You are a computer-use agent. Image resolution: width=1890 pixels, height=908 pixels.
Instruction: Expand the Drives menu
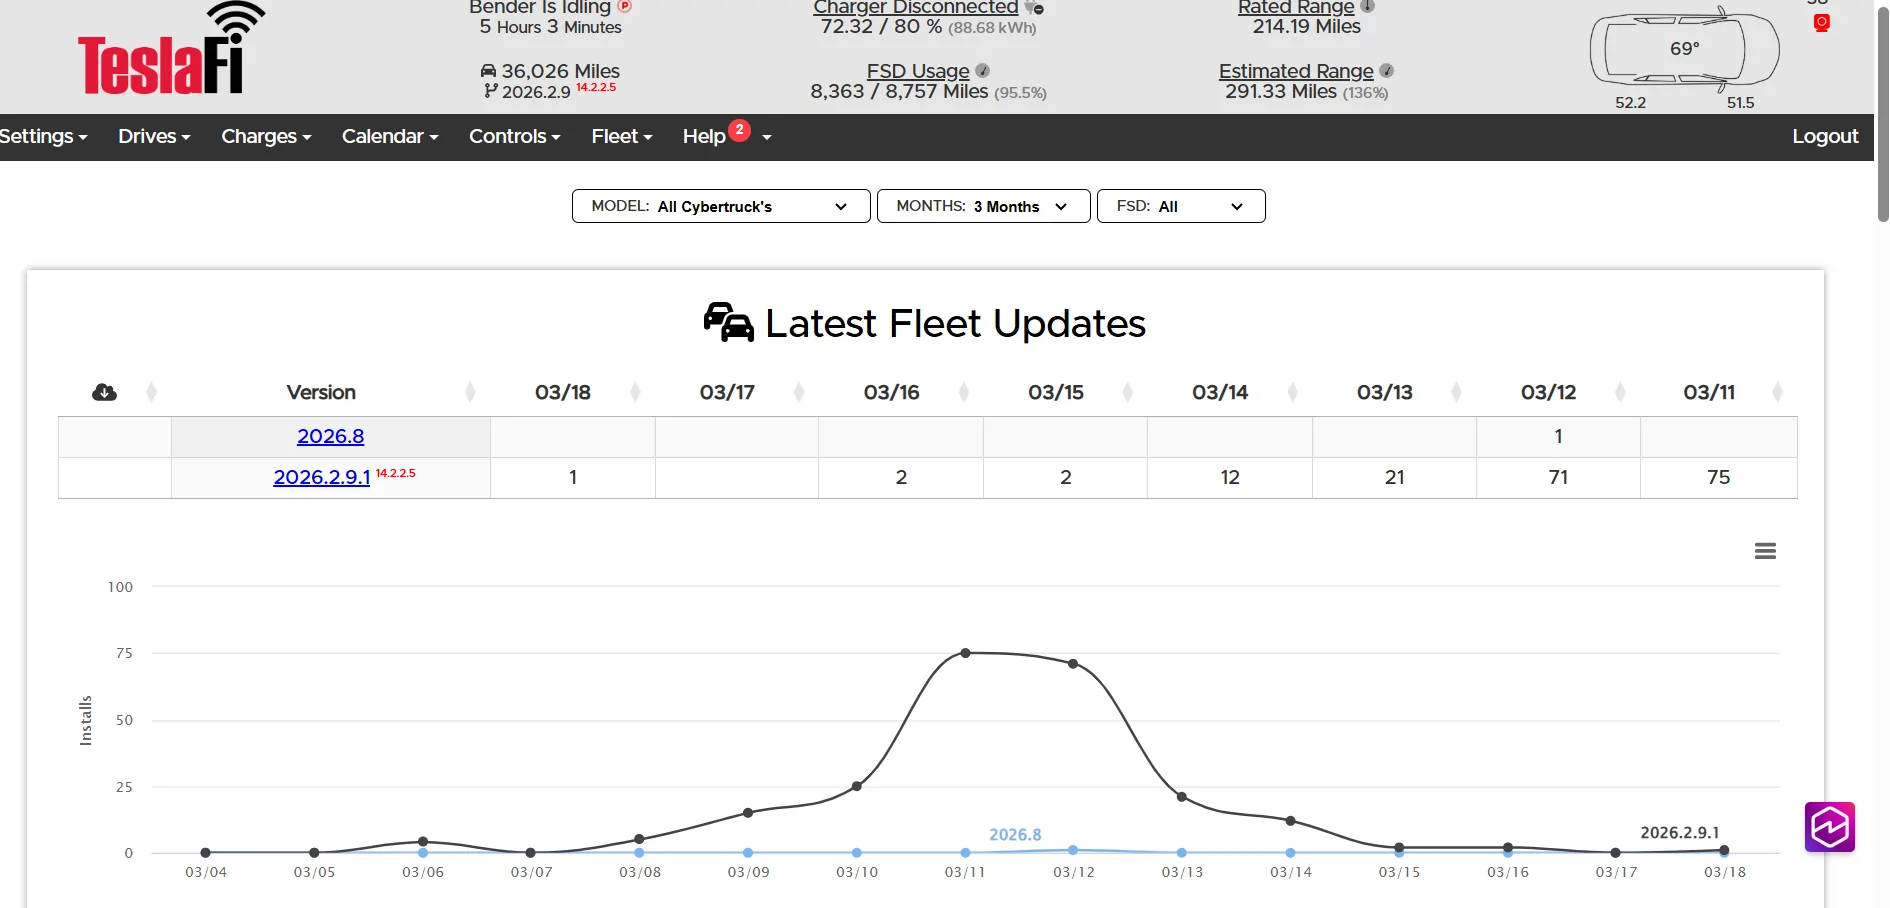coord(154,136)
